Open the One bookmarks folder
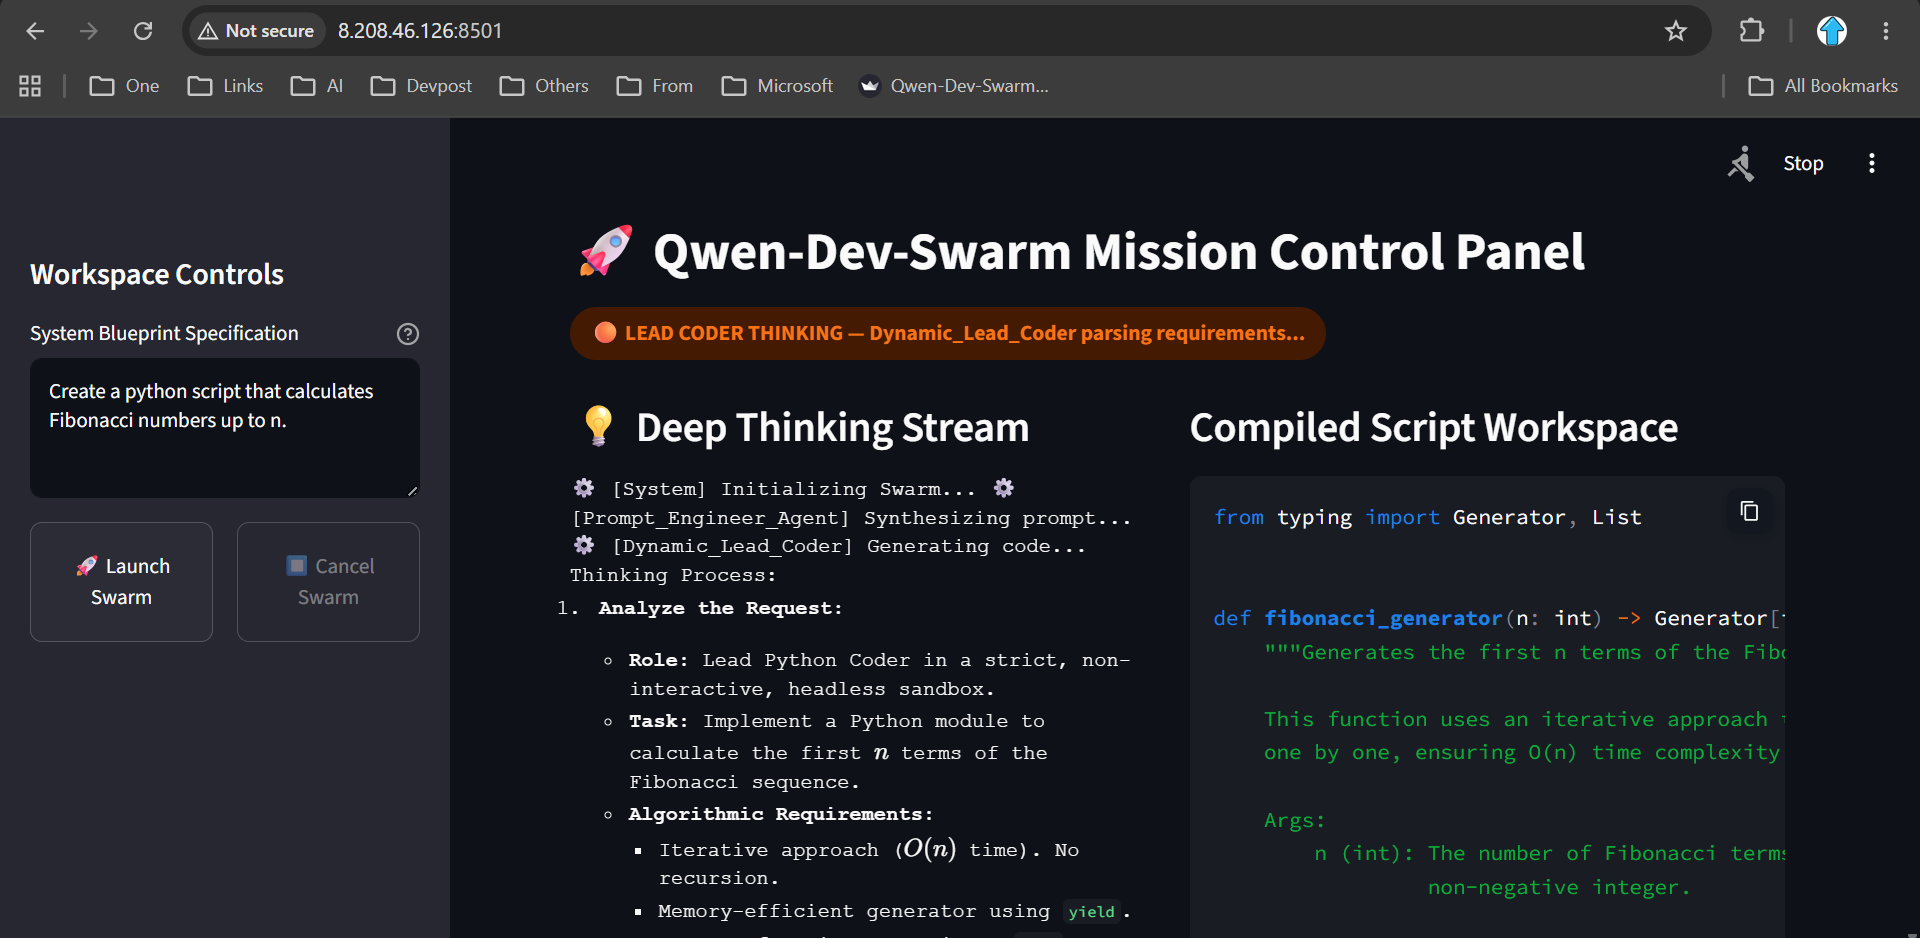This screenshot has height=938, width=1920. [124, 86]
